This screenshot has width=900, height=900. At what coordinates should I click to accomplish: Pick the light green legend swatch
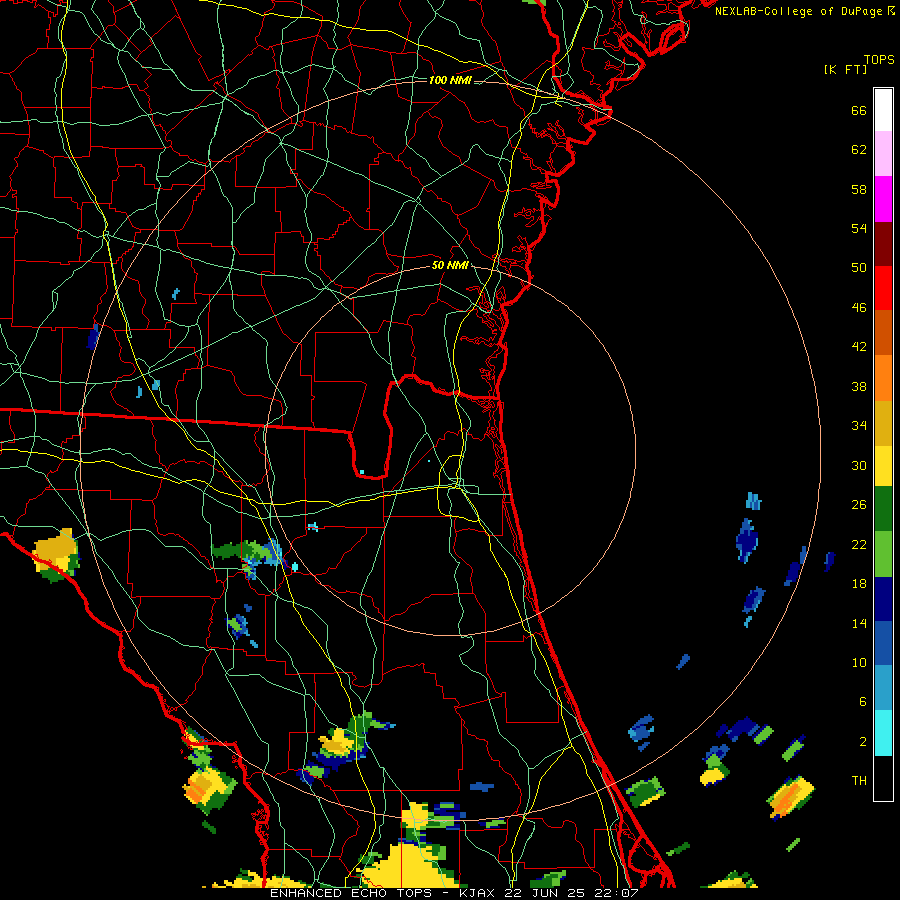click(883, 554)
